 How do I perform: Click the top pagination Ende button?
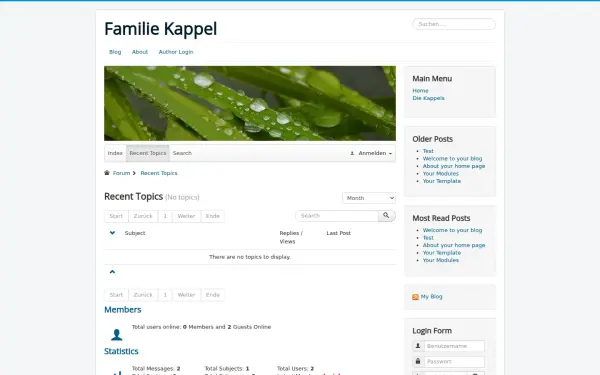coord(212,216)
